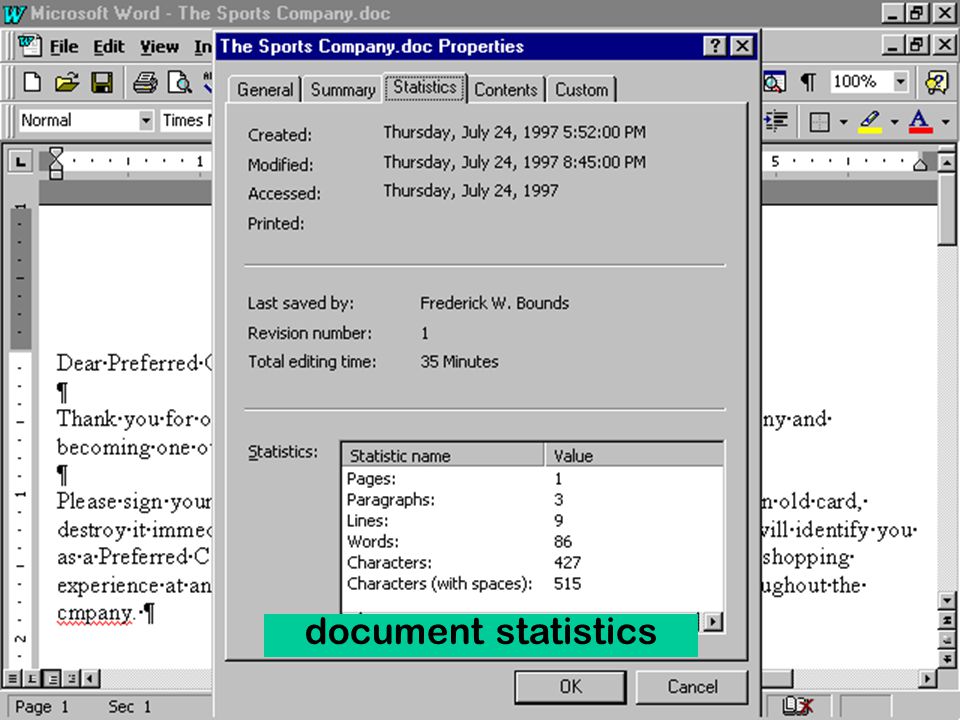Select the Statistics tab
Viewport: 960px width, 720px height.
[x=425, y=88]
